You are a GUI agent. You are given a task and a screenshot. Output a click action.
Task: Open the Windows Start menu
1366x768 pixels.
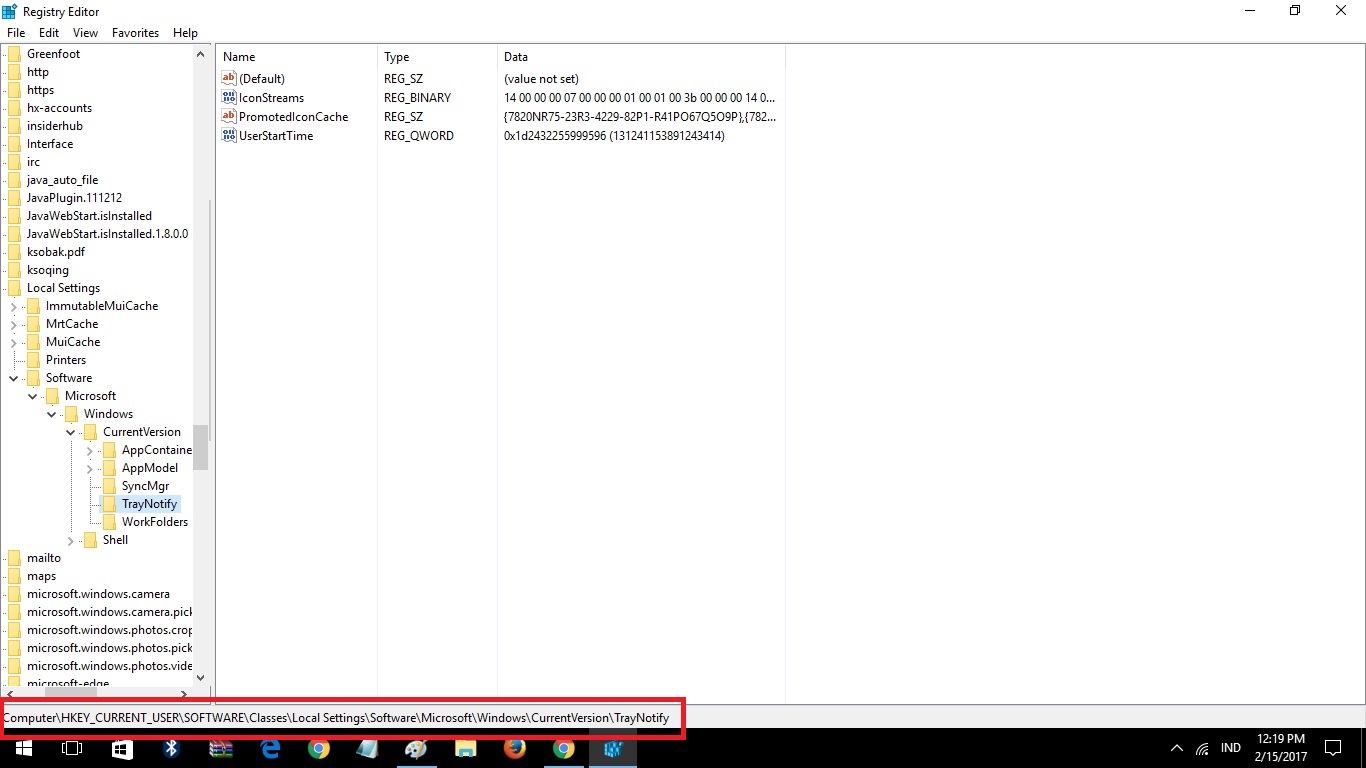pos(23,748)
